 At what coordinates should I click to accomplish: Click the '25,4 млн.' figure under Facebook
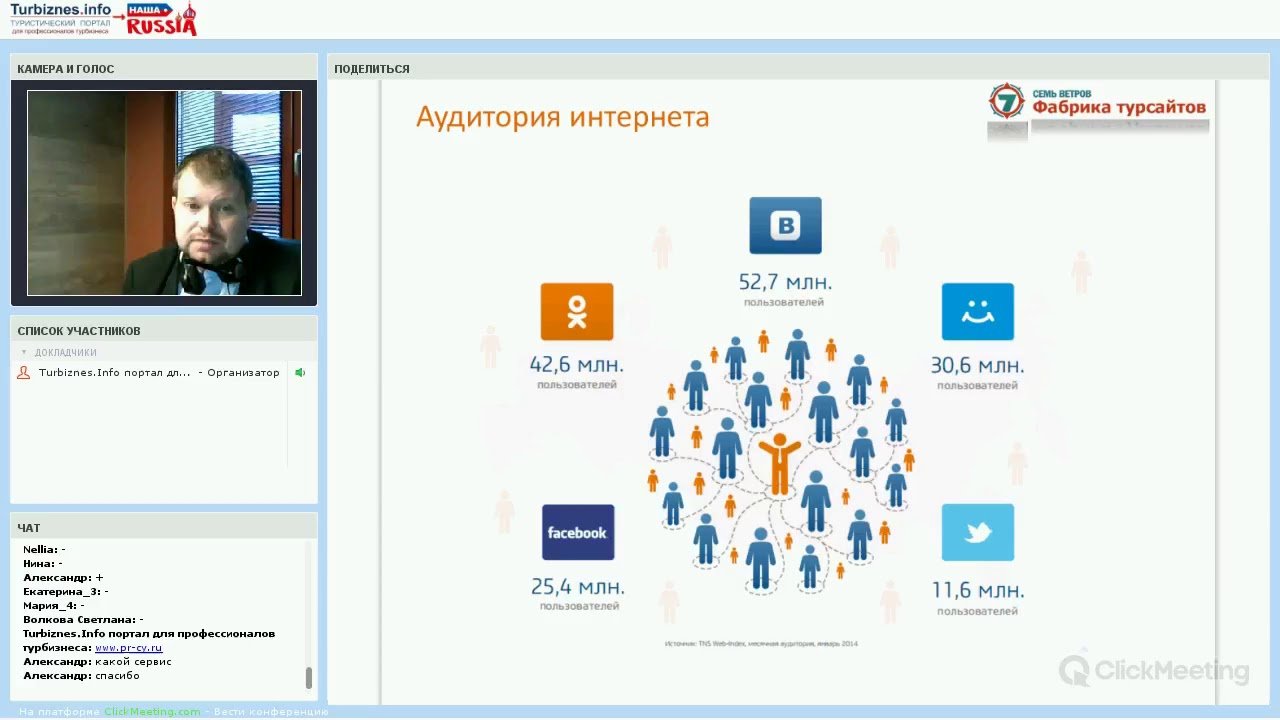coord(578,586)
